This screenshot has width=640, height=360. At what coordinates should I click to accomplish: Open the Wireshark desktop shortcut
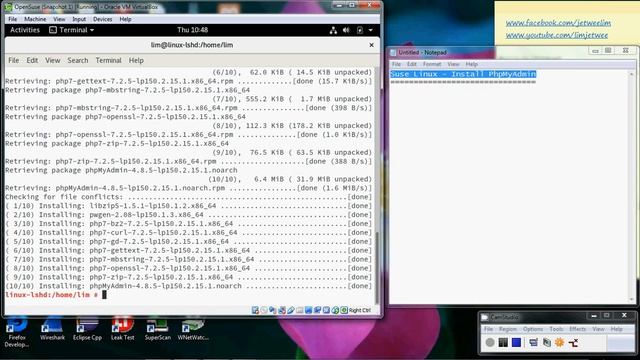tap(52, 330)
